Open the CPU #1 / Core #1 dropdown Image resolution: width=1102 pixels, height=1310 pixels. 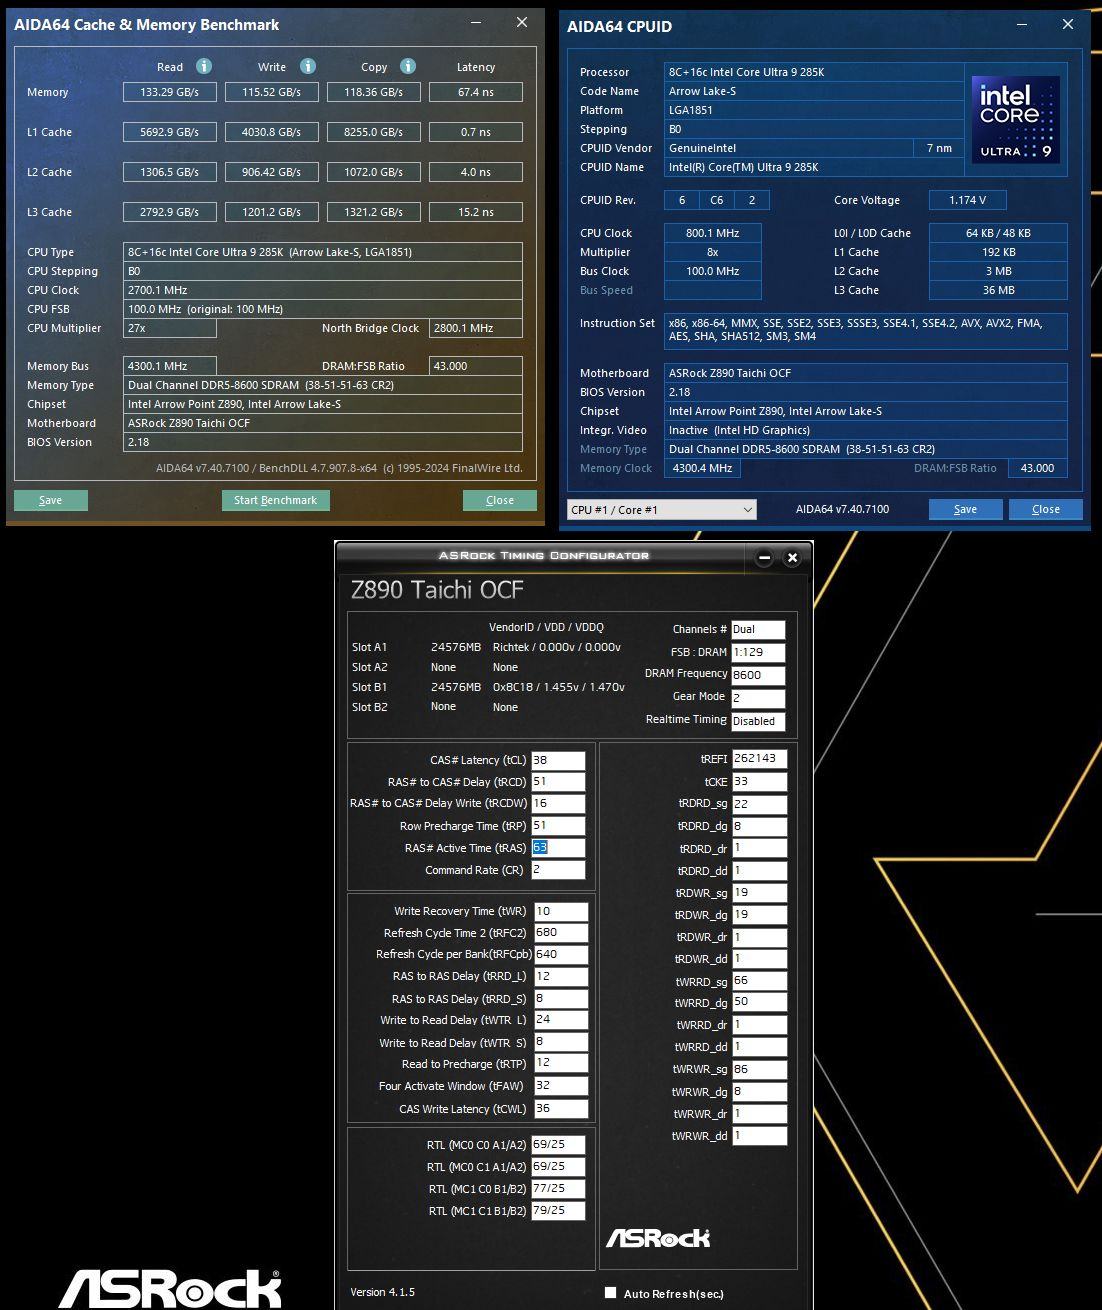coord(661,510)
